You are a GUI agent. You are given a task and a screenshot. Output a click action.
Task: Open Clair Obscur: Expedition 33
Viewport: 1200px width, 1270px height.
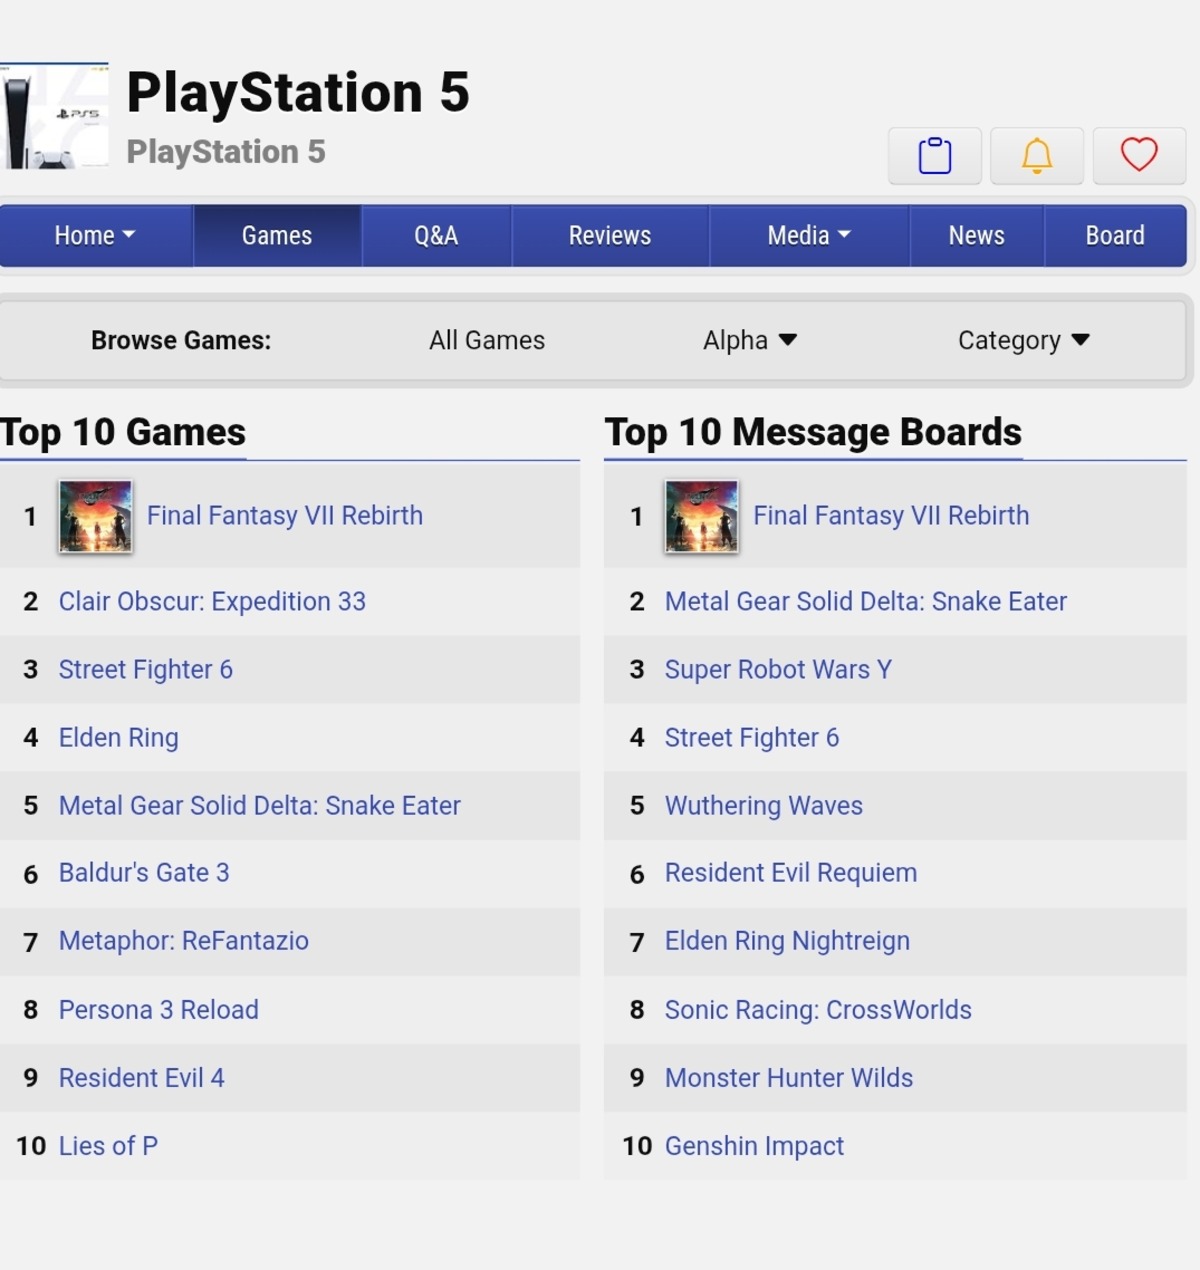[212, 602]
